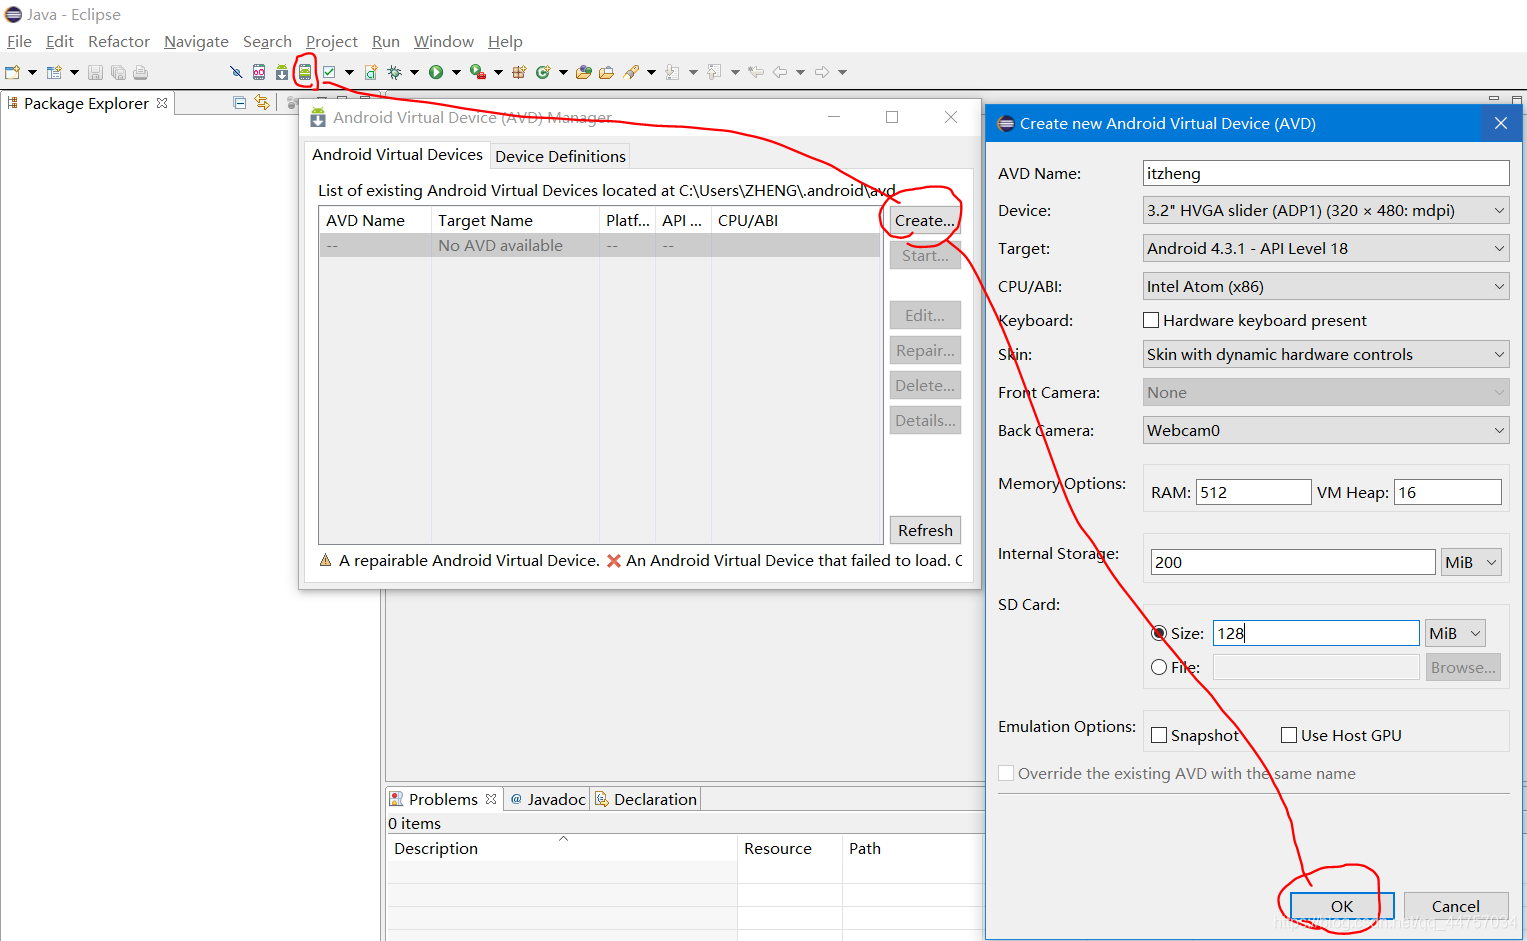This screenshot has height=941, width=1527.
Task: Open the Refactor menu
Action: pyautogui.click(x=119, y=41)
